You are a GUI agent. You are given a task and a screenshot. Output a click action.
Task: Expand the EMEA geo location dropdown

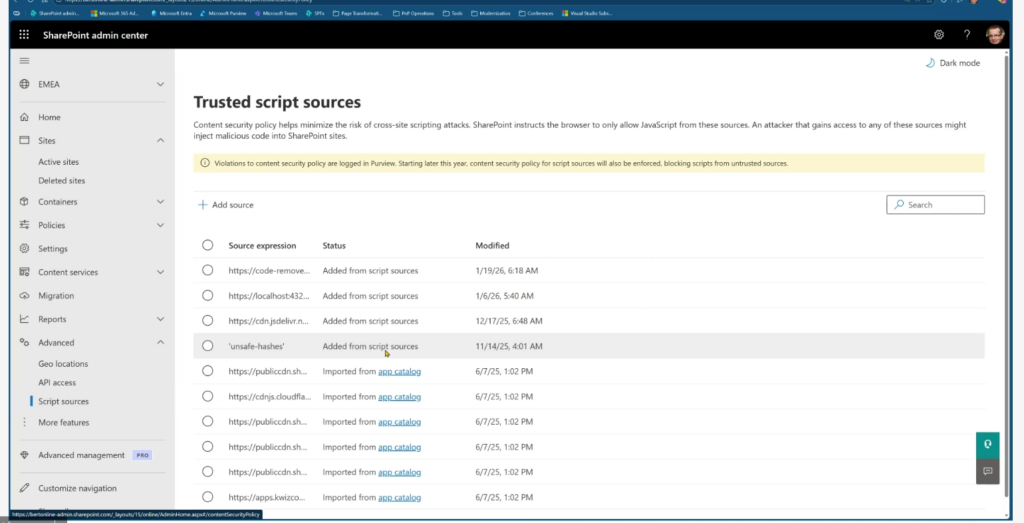coord(160,85)
